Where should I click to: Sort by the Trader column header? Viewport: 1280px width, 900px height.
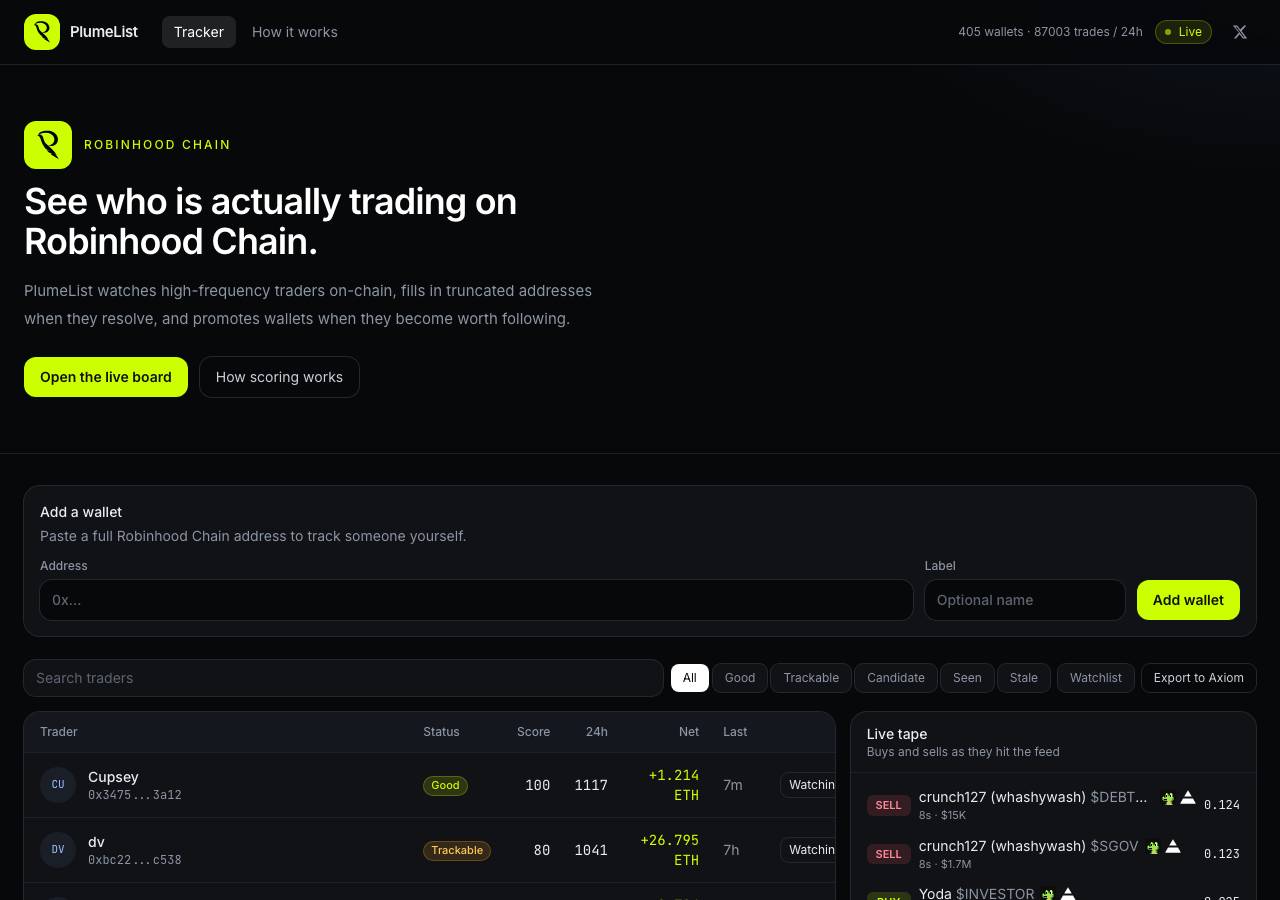coord(59,732)
